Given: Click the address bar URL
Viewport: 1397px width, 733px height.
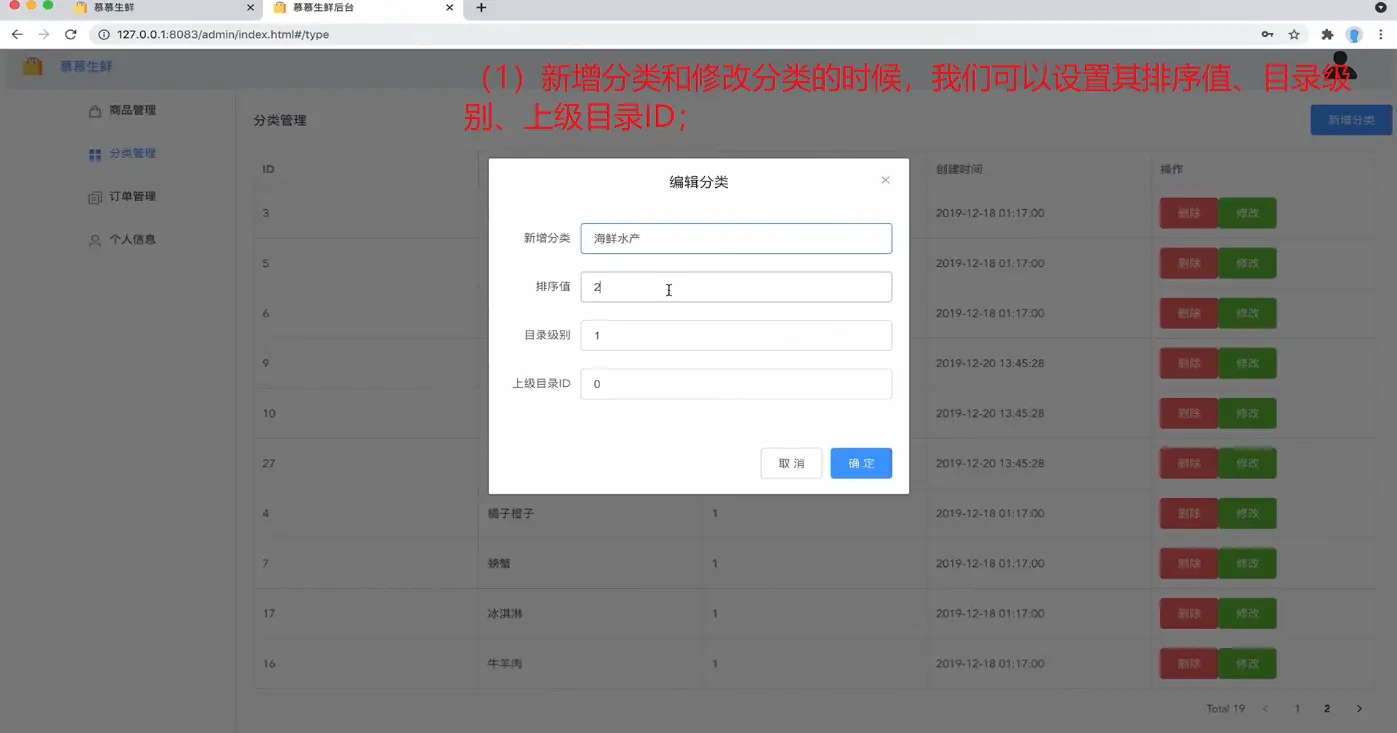Looking at the screenshot, I should pyautogui.click(x=223, y=34).
